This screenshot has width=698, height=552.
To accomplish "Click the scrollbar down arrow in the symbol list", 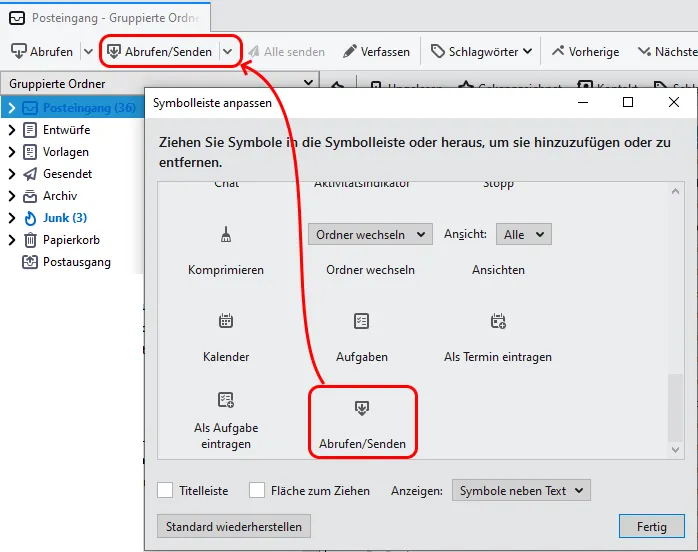I will click(x=675, y=450).
